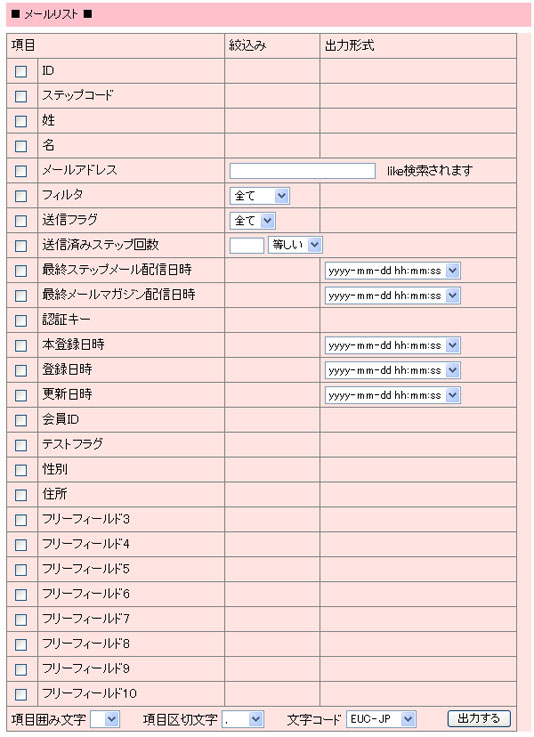The height and width of the screenshot is (737, 534).
Task: Open the 項目囲み文字 dropdown
Action: (105, 719)
